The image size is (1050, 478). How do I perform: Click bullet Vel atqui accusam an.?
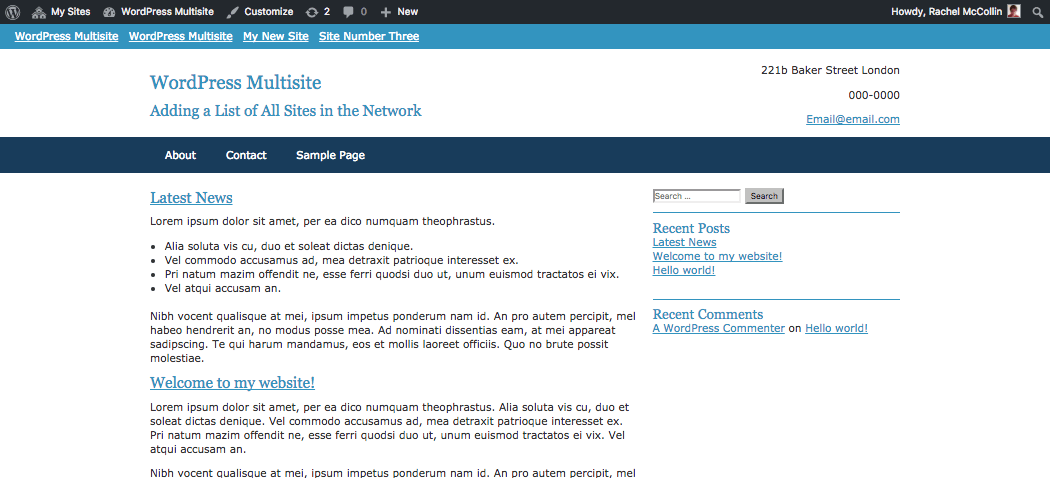click(222, 289)
